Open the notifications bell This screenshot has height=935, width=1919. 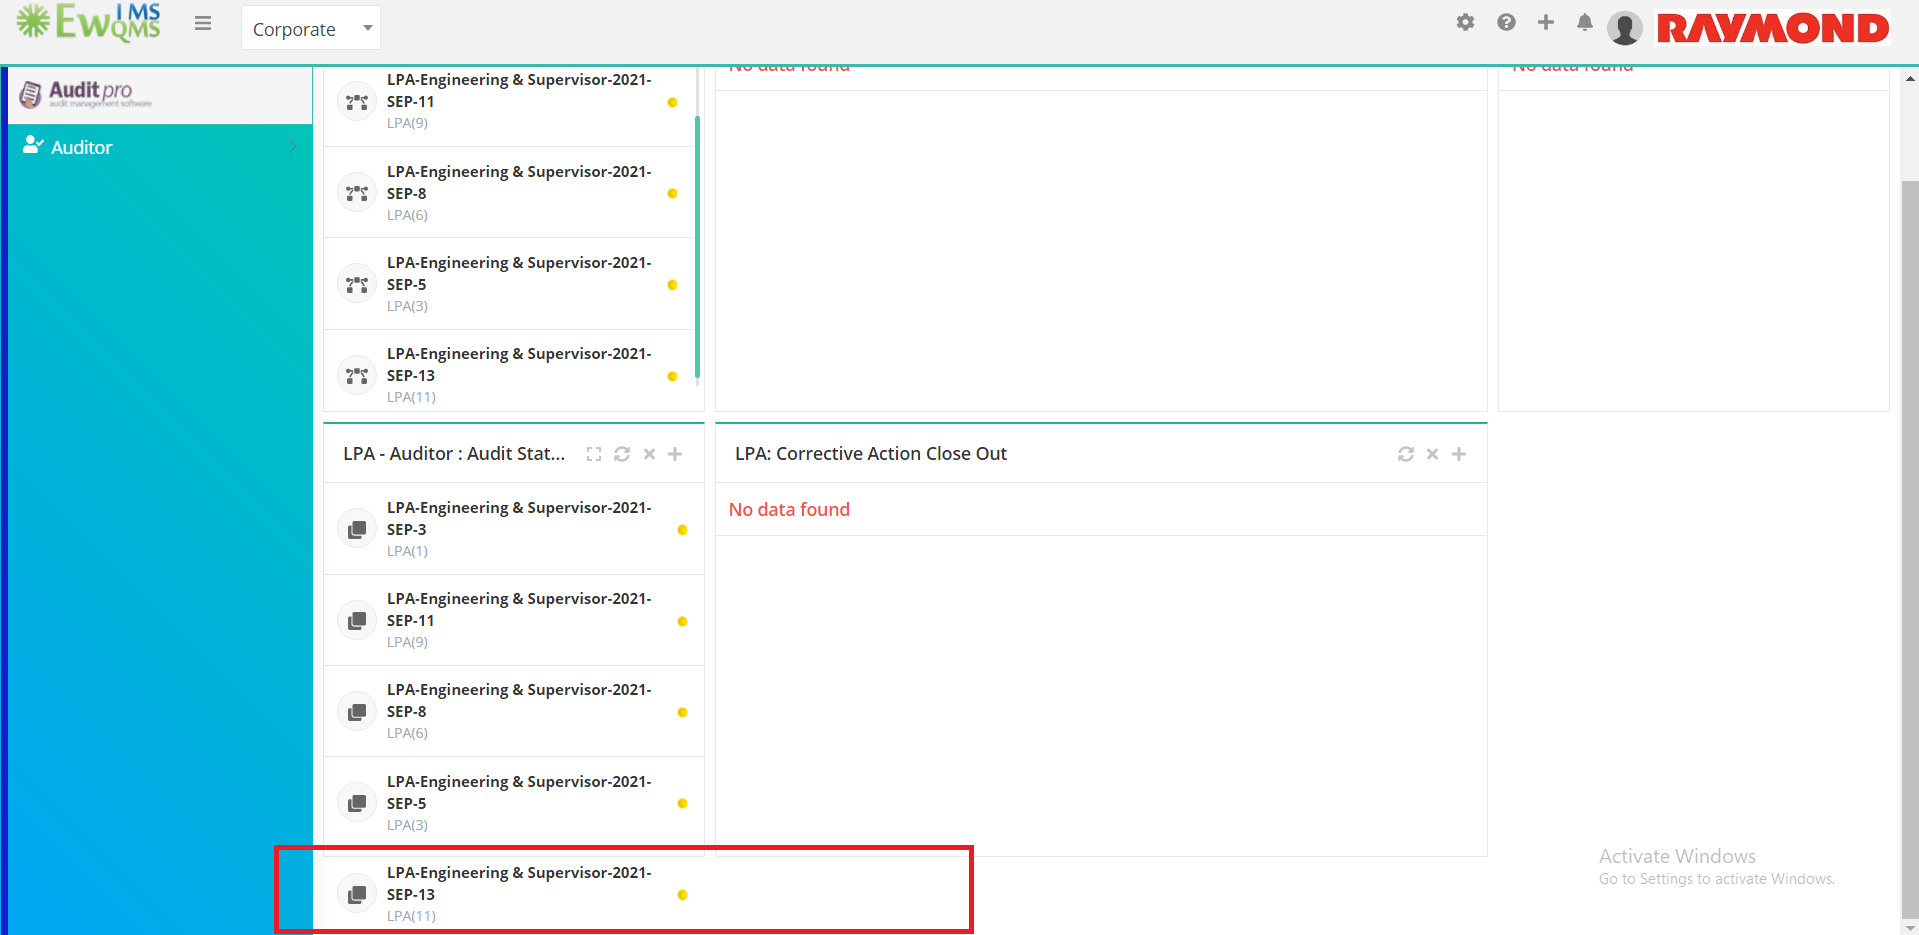point(1585,22)
